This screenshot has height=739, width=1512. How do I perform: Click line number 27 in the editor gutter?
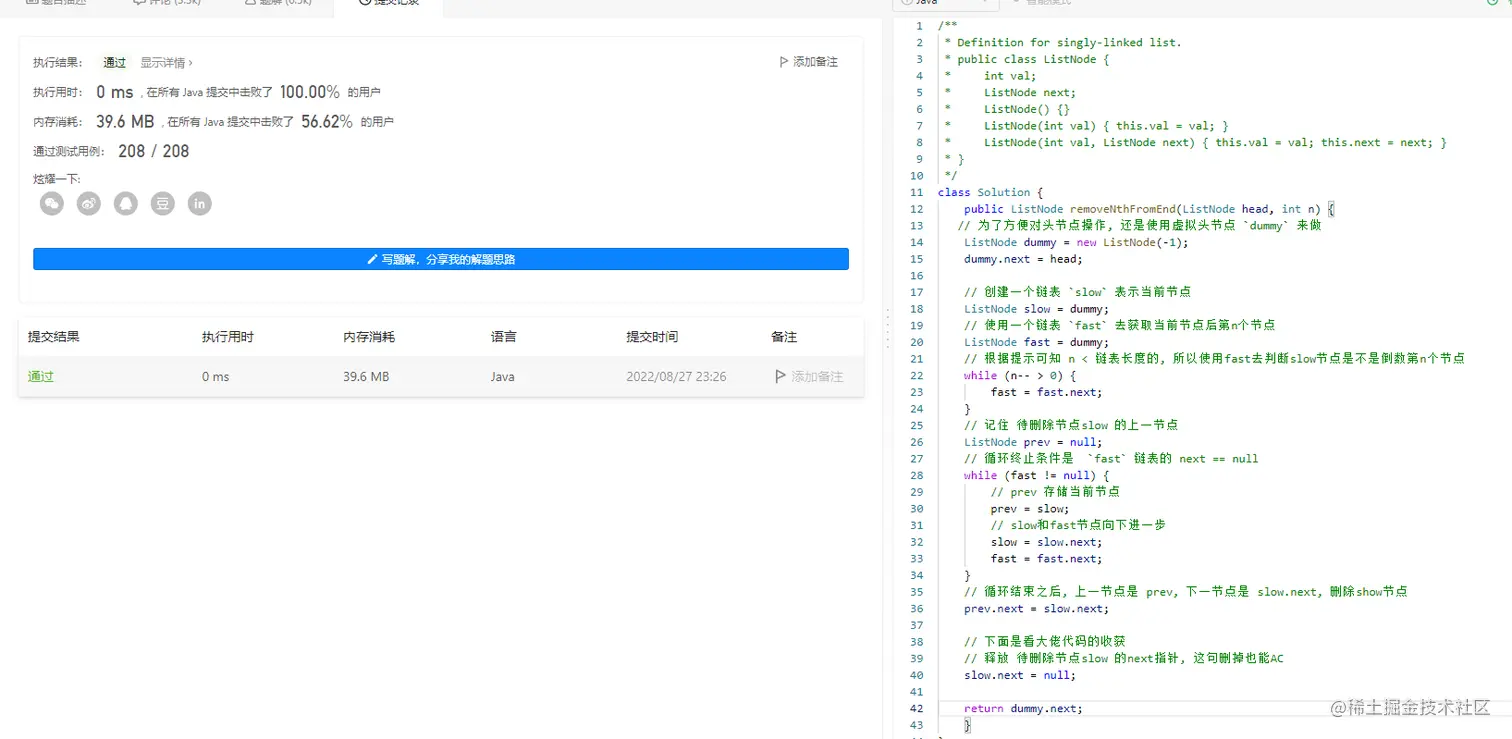(917, 459)
